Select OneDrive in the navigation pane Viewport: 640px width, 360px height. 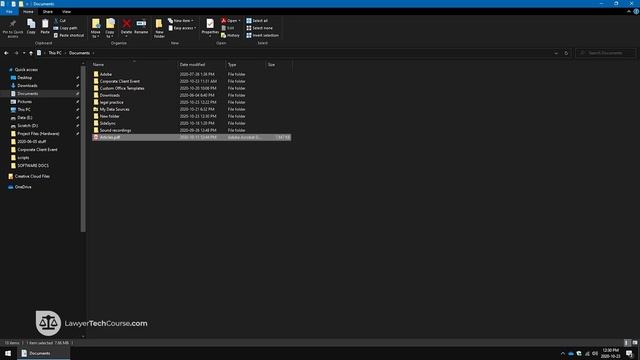tap(23, 187)
